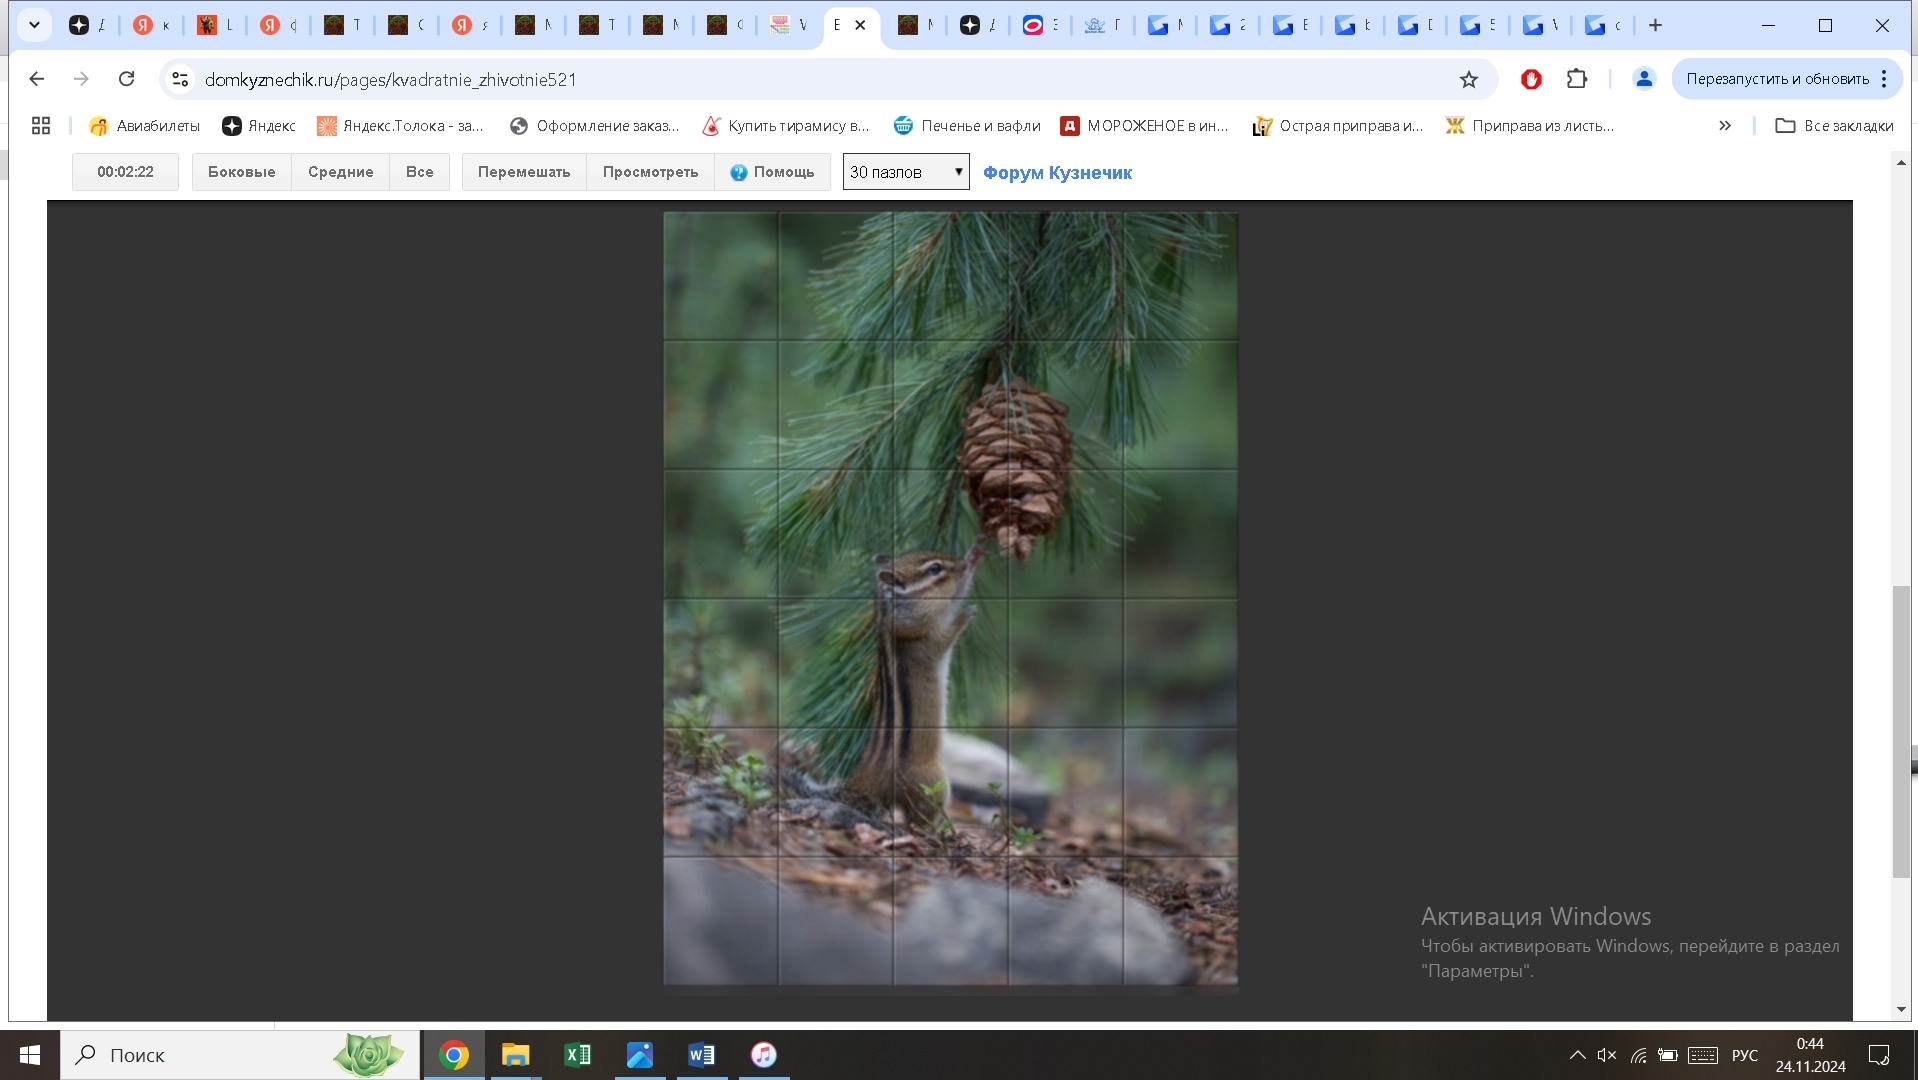Go back to the previous page
The image size is (1918, 1080).
tap(37, 79)
